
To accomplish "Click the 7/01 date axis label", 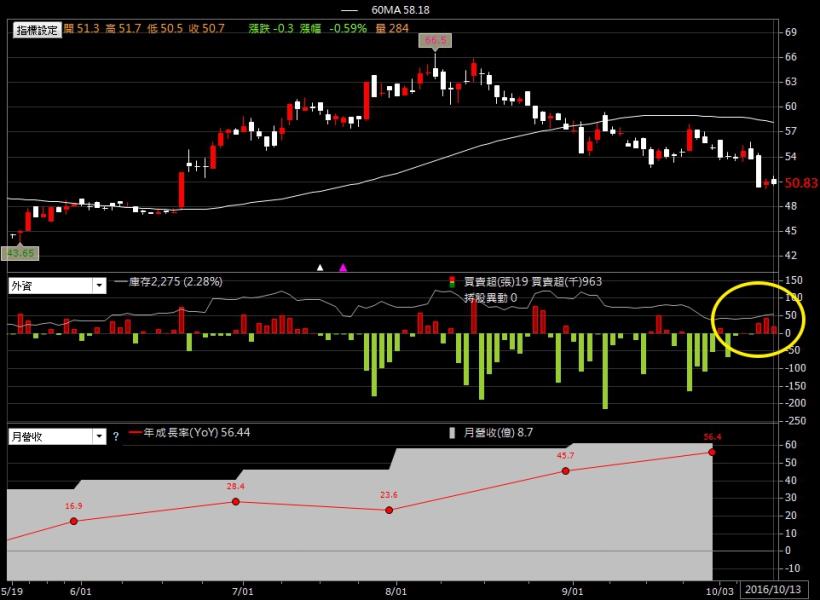I will pos(243,591).
